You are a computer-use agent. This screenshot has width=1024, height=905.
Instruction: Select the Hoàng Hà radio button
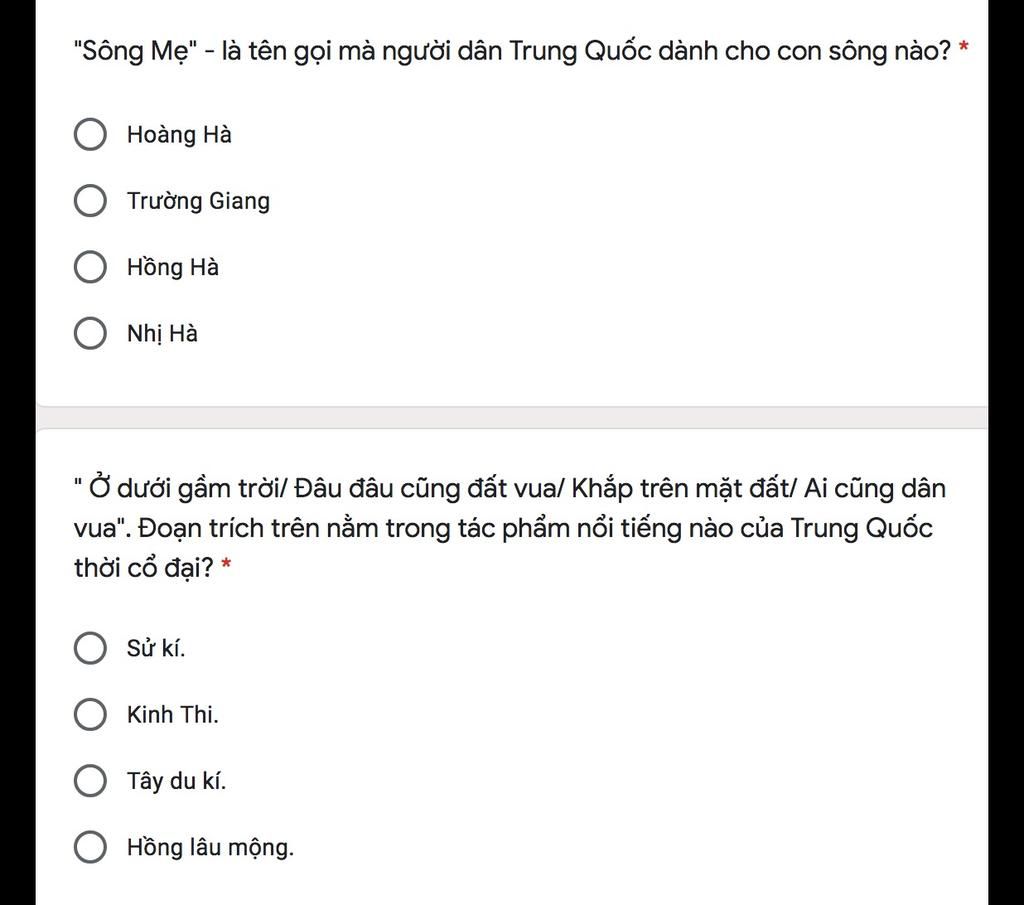tap(90, 135)
